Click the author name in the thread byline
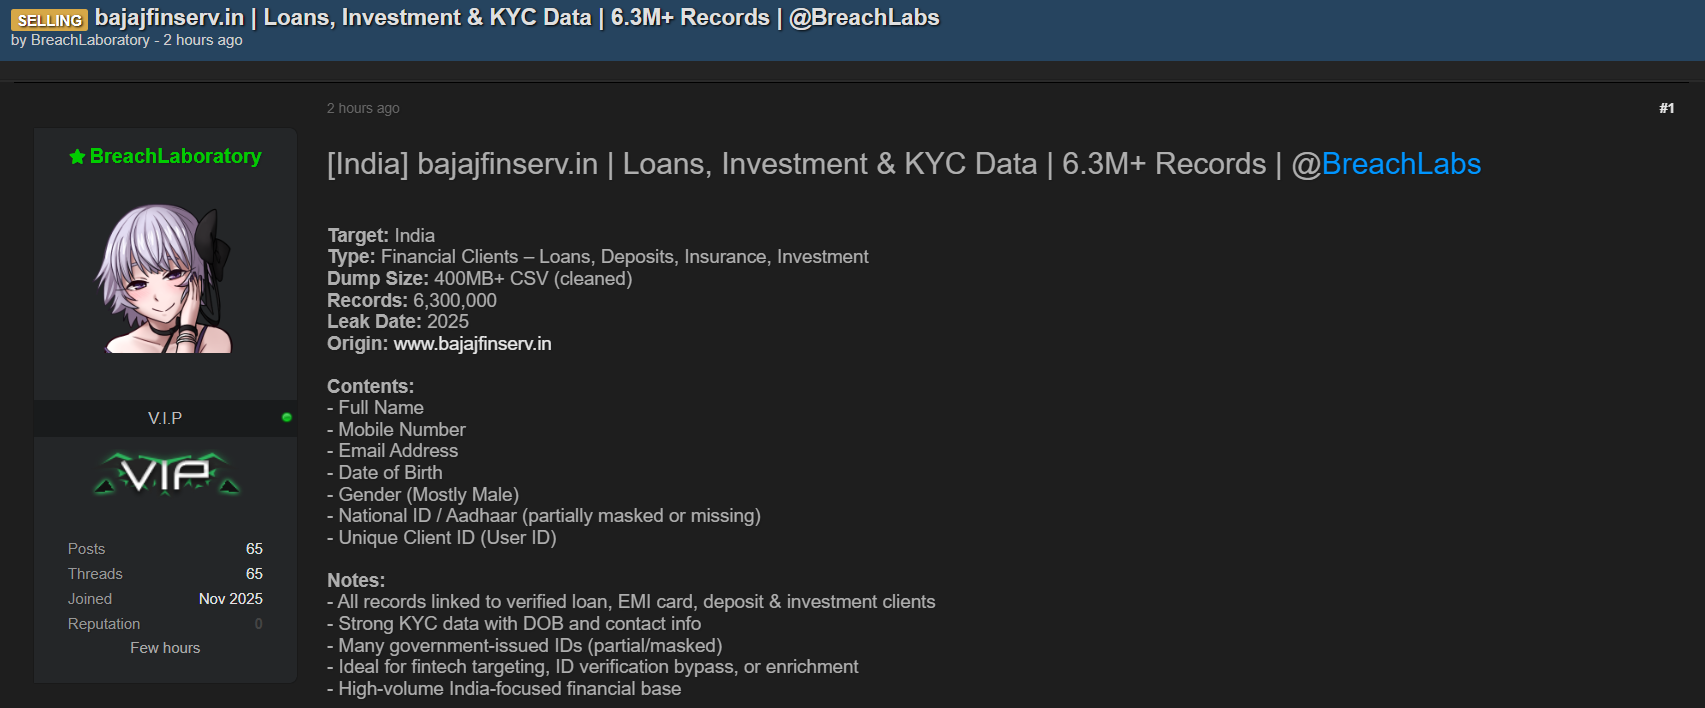This screenshot has height=708, width=1705. (x=90, y=40)
